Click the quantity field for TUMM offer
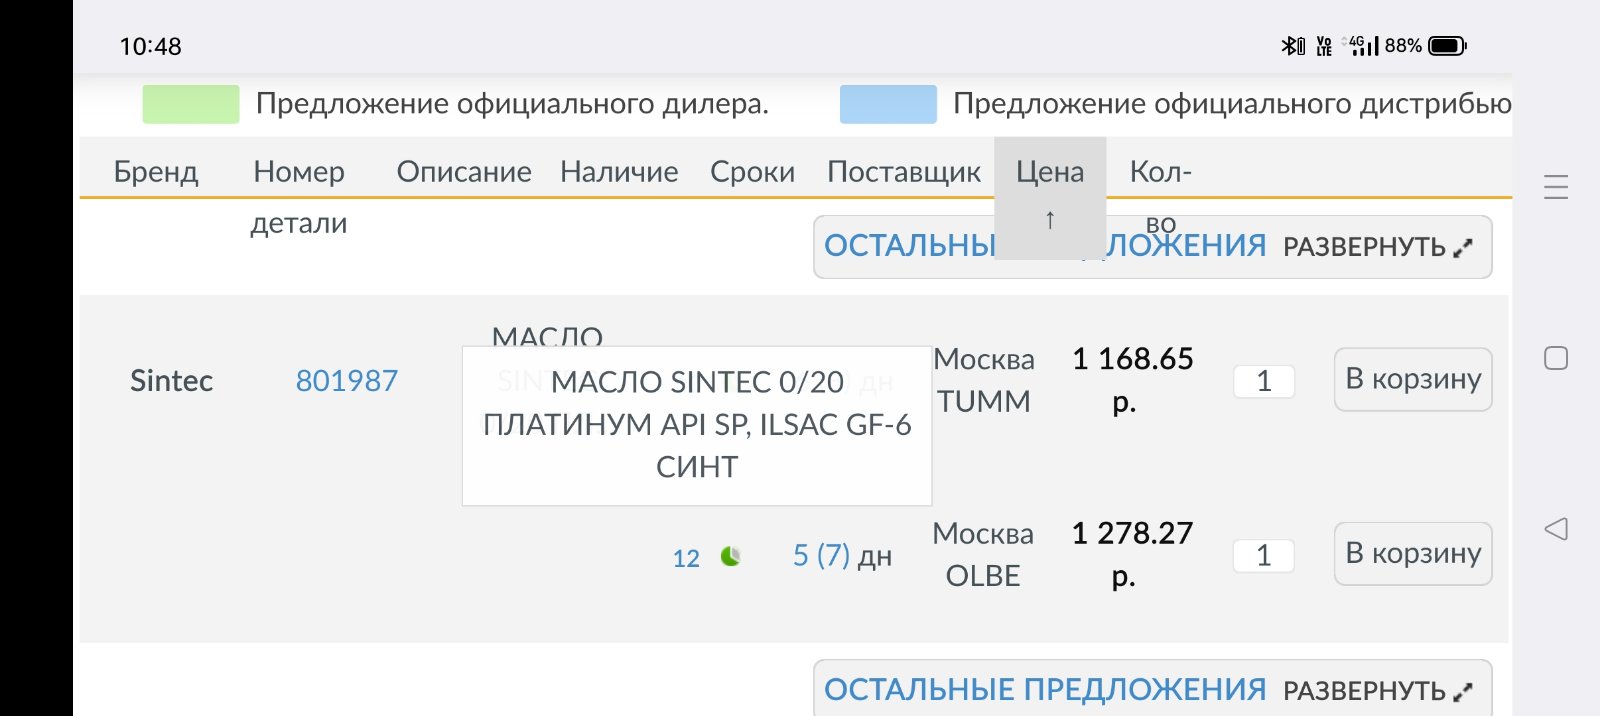 pyautogui.click(x=1264, y=381)
